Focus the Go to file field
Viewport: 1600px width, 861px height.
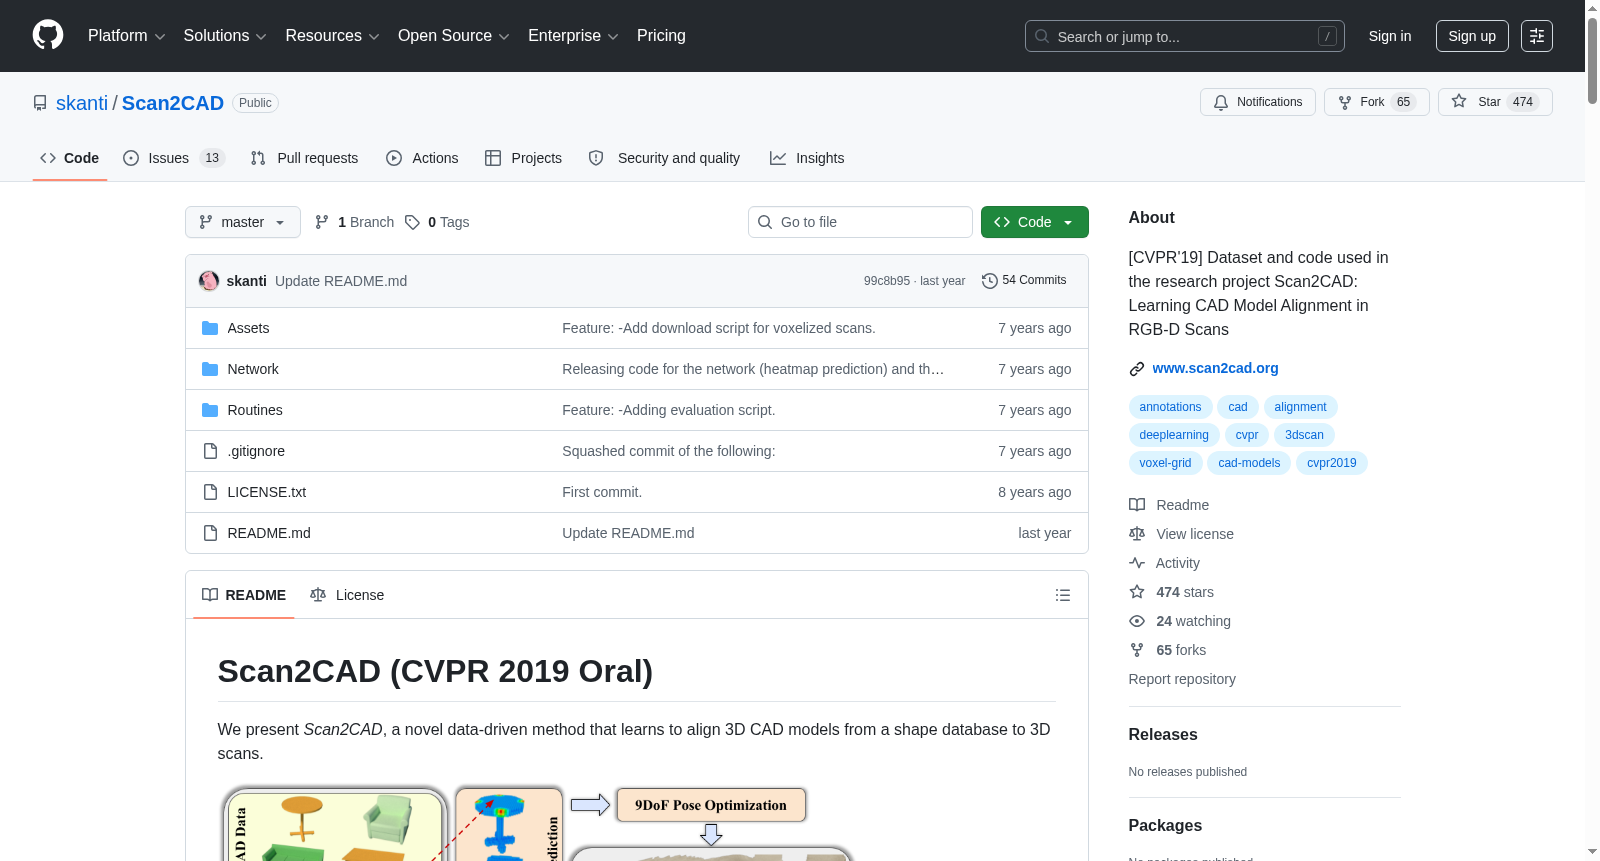point(860,222)
